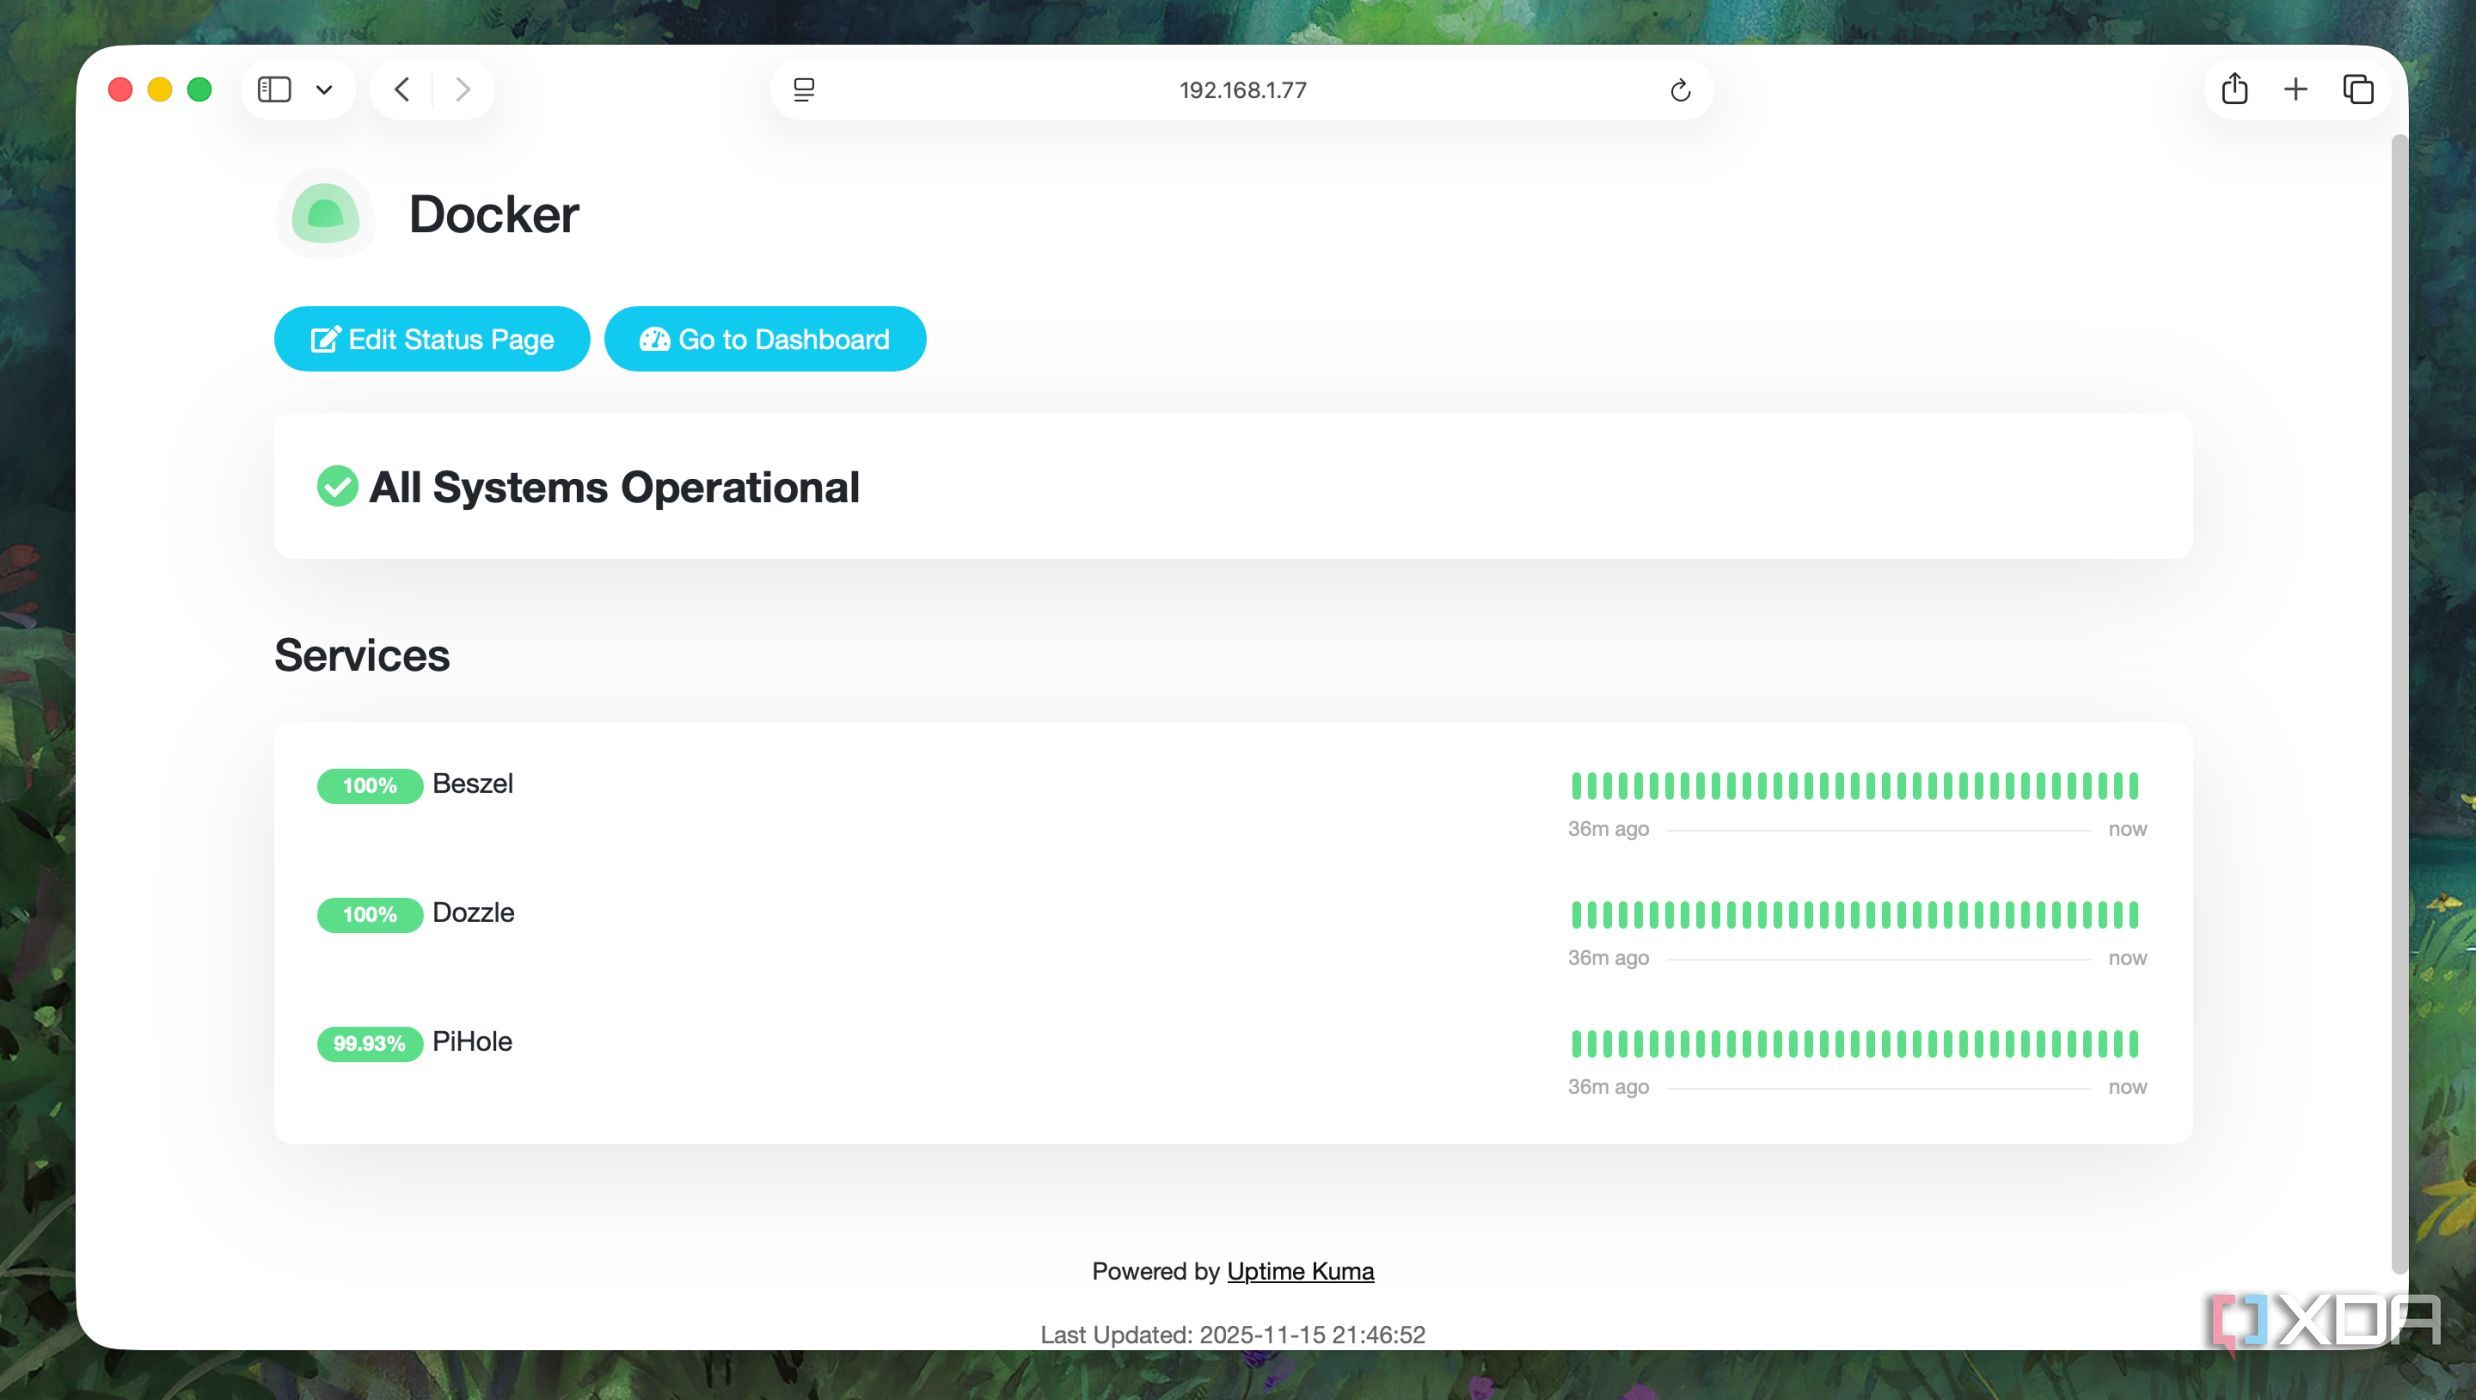Screen dimensions: 2476x1400
Task: Open the Share icon in toolbar
Action: [x=2234, y=89]
